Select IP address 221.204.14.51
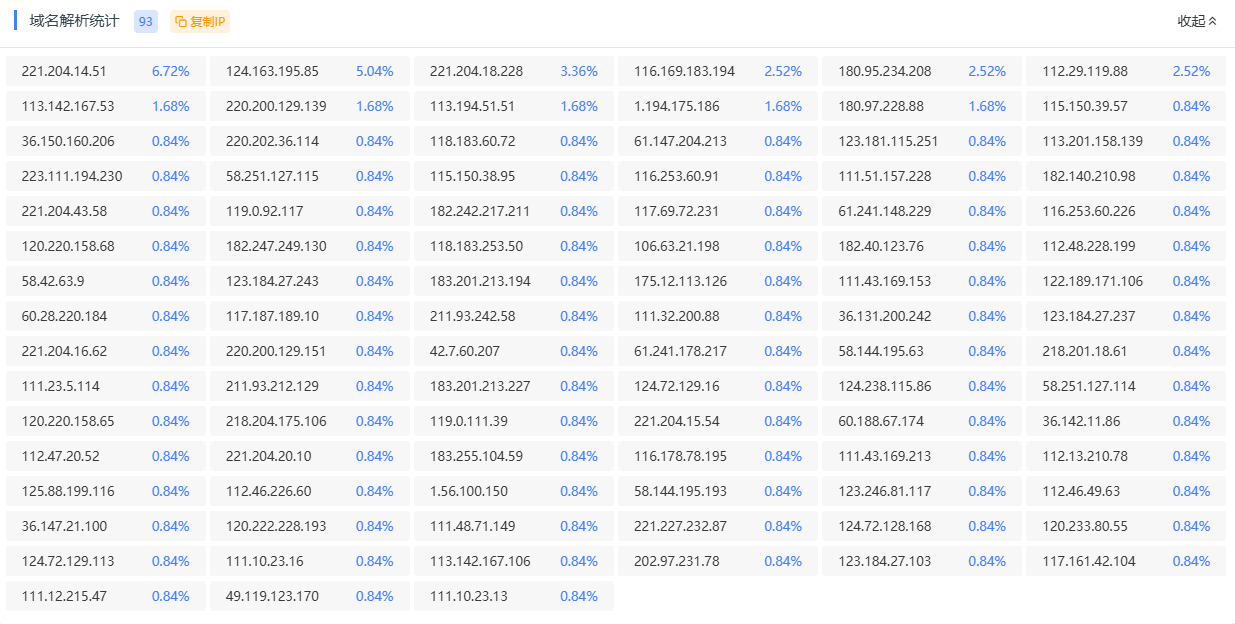 coord(64,71)
